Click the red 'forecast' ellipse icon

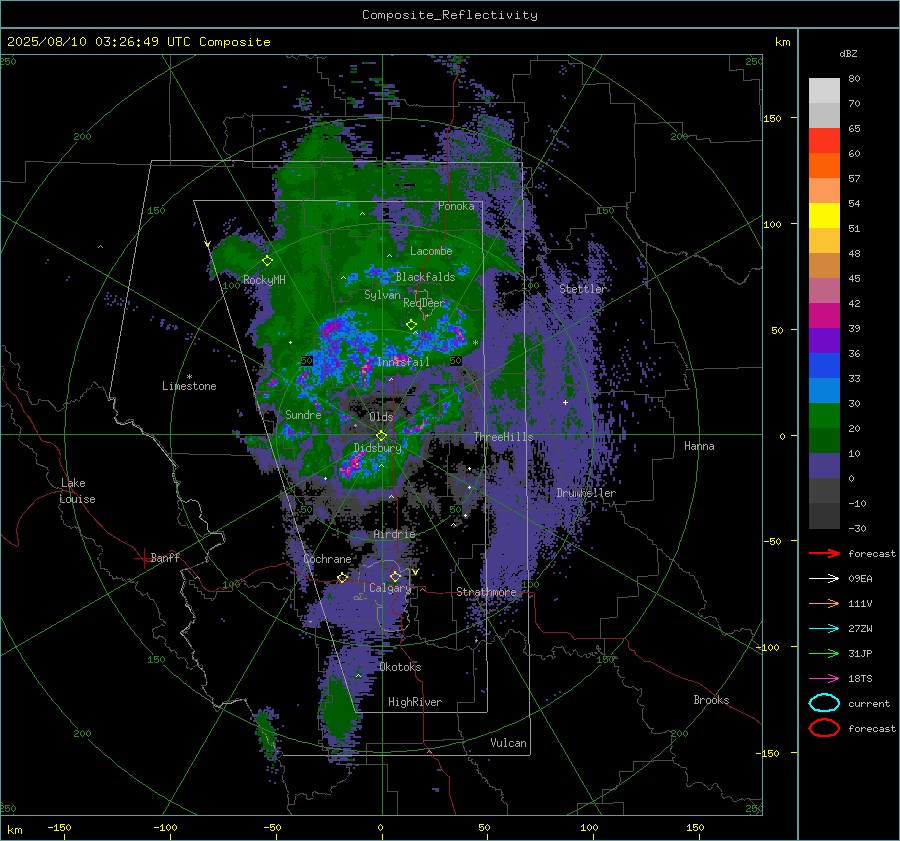[x=824, y=728]
